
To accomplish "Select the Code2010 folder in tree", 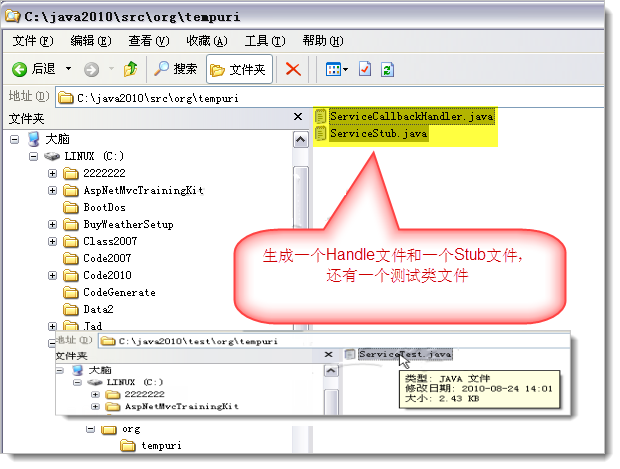I will tap(107, 275).
